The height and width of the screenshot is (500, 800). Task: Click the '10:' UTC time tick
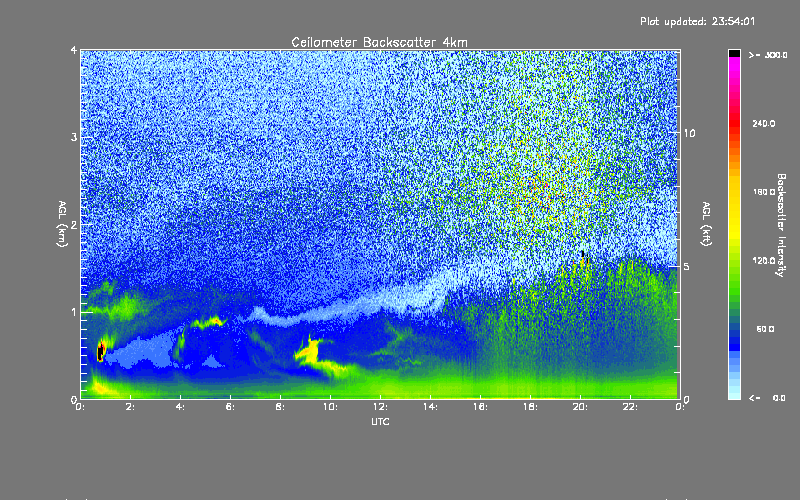point(330,407)
